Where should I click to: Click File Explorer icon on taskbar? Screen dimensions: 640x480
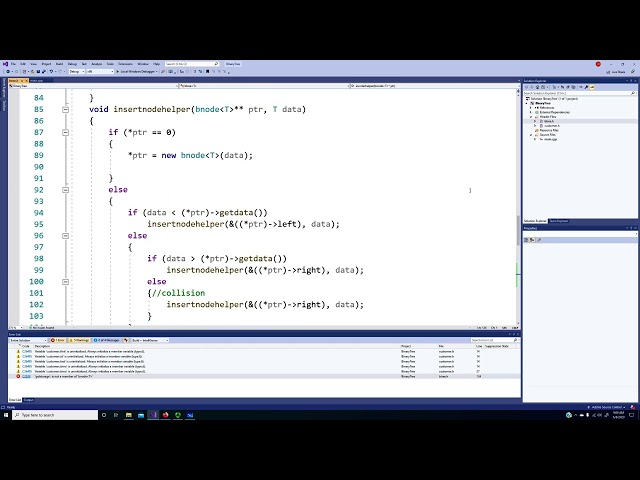[129, 415]
